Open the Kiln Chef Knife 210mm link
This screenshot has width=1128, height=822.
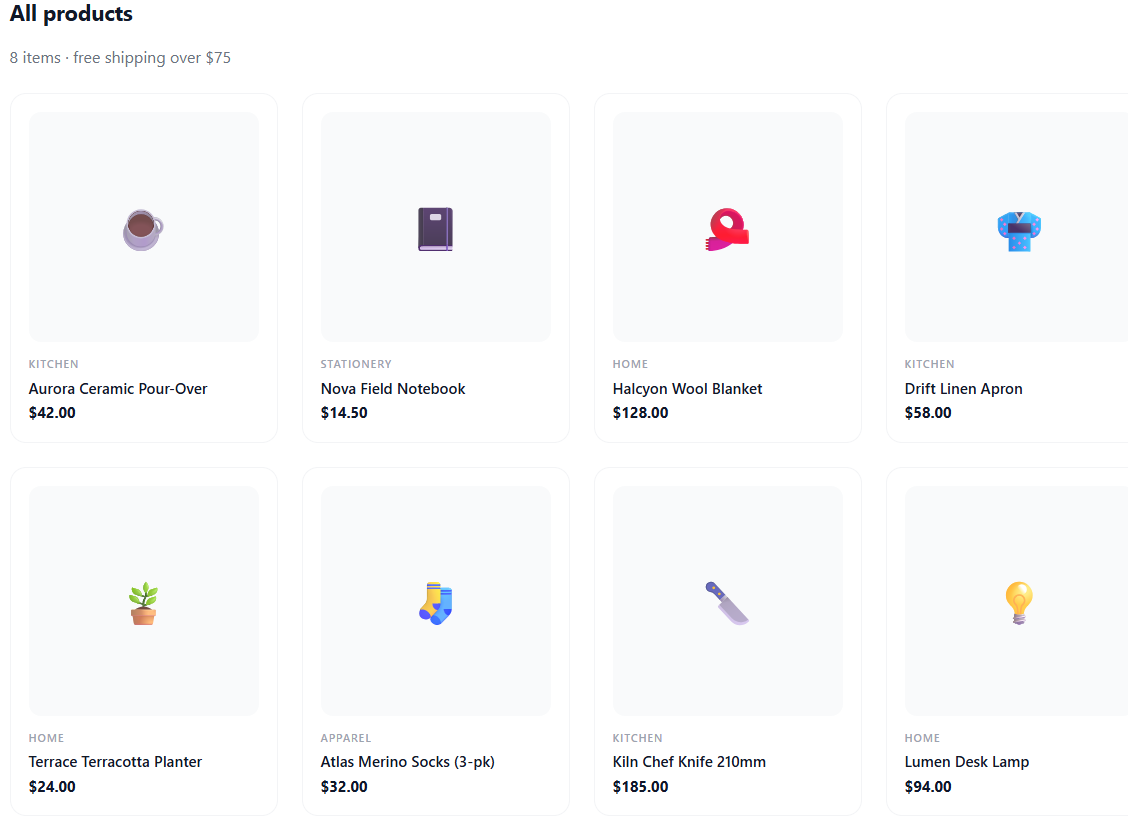[689, 762]
